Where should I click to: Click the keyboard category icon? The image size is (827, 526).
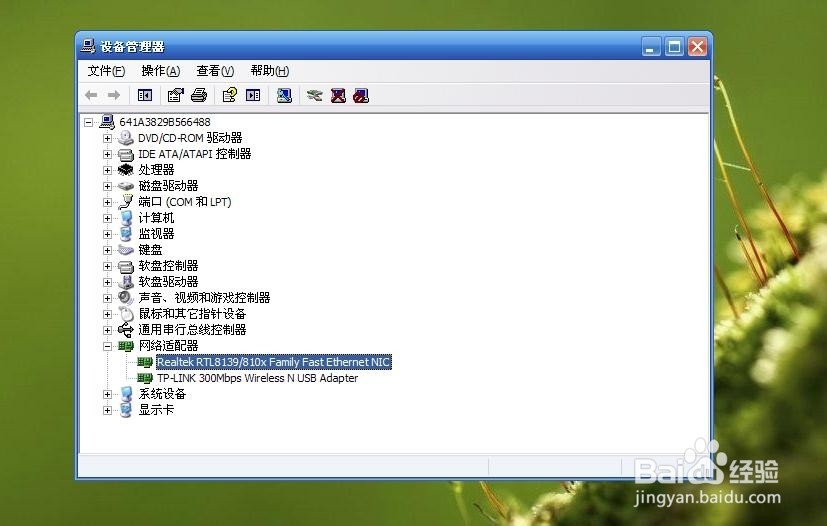click(126, 250)
